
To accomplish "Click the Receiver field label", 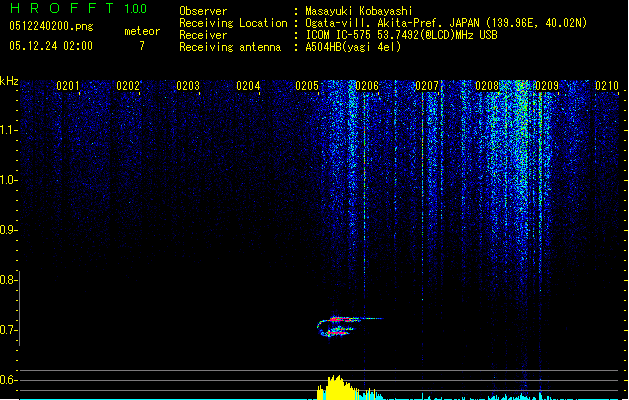I will 203,35.
